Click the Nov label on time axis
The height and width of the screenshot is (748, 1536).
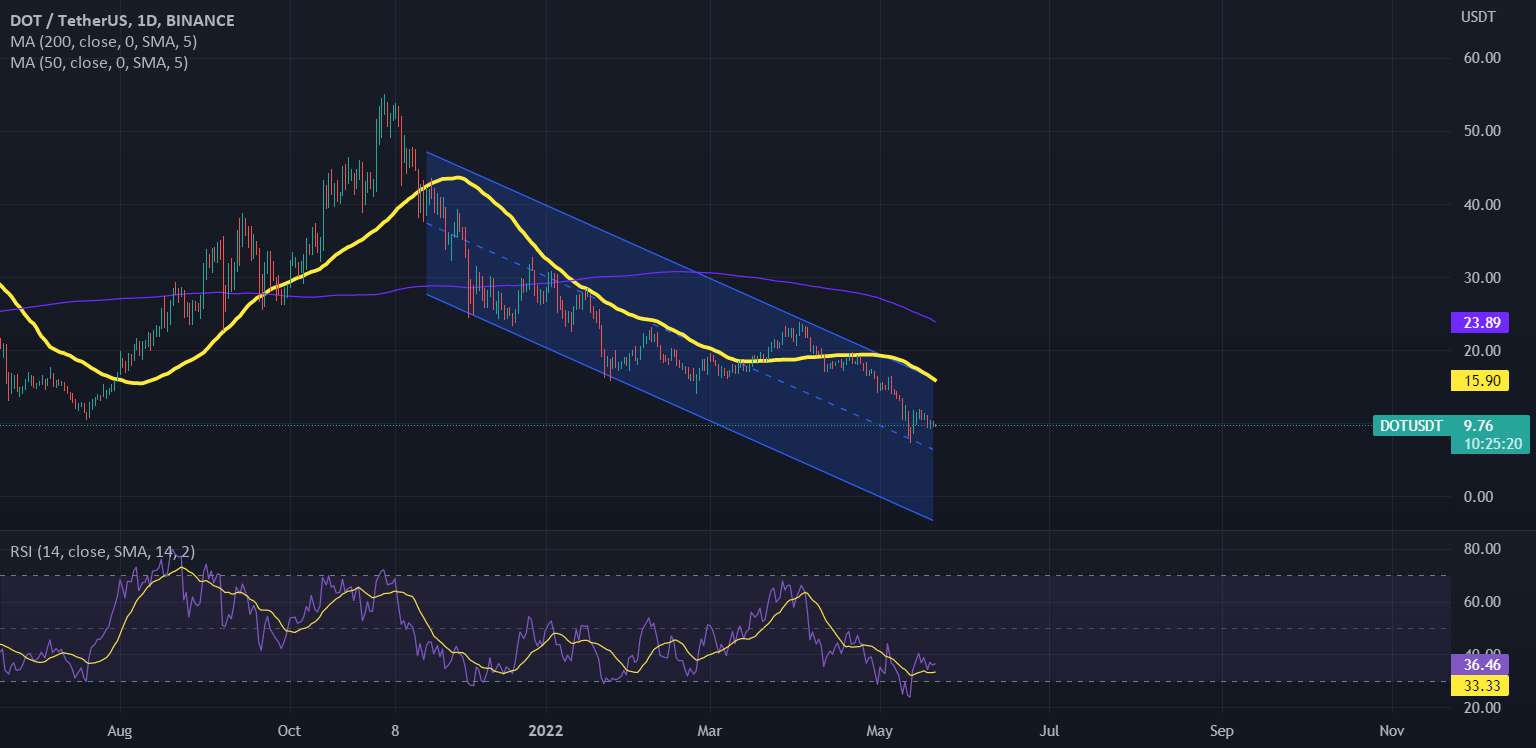click(1390, 731)
